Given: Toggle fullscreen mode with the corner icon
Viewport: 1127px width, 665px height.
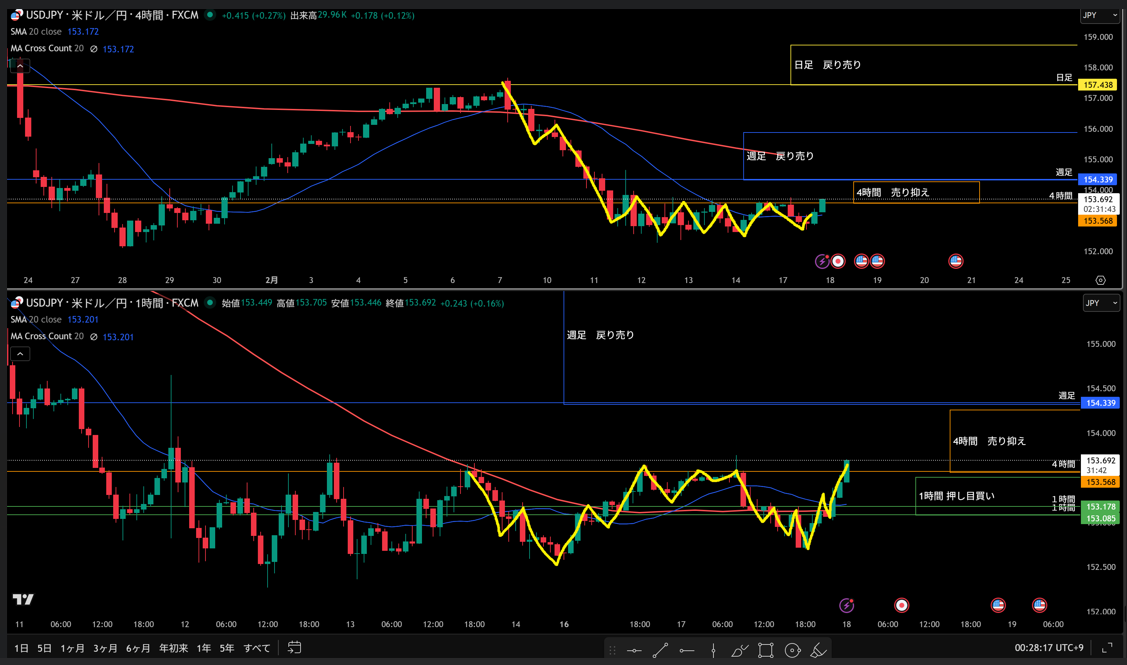Looking at the screenshot, I should pyautogui.click(x=1107, y=648).
